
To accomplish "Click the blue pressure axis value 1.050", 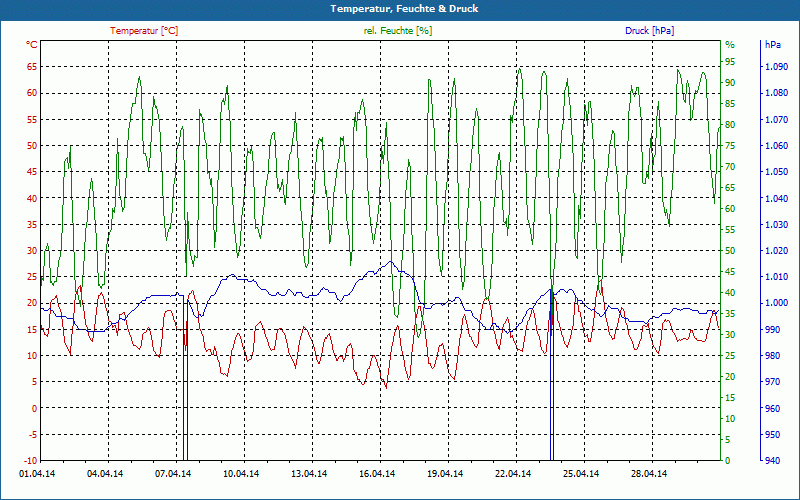I will pyautogui.click(x=776, y=172).
